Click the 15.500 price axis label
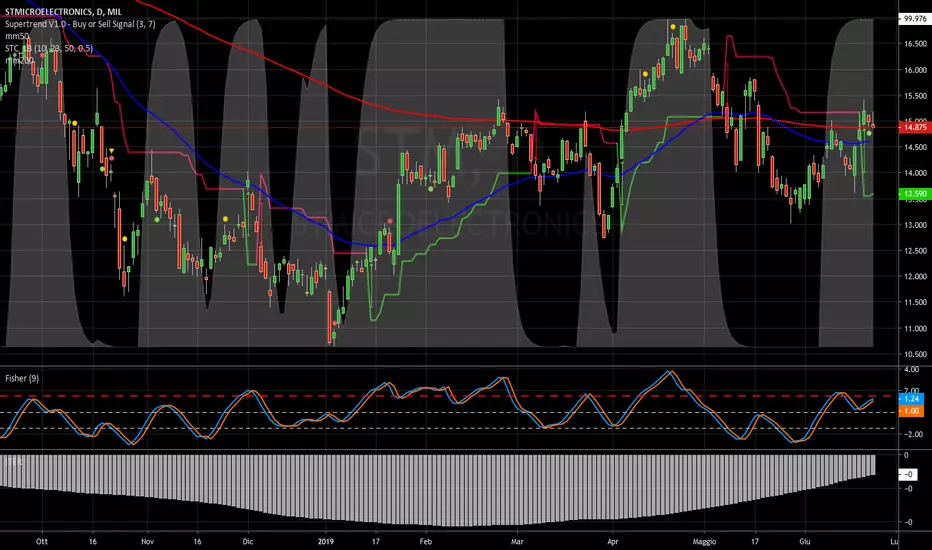 [x=915, y=95]
